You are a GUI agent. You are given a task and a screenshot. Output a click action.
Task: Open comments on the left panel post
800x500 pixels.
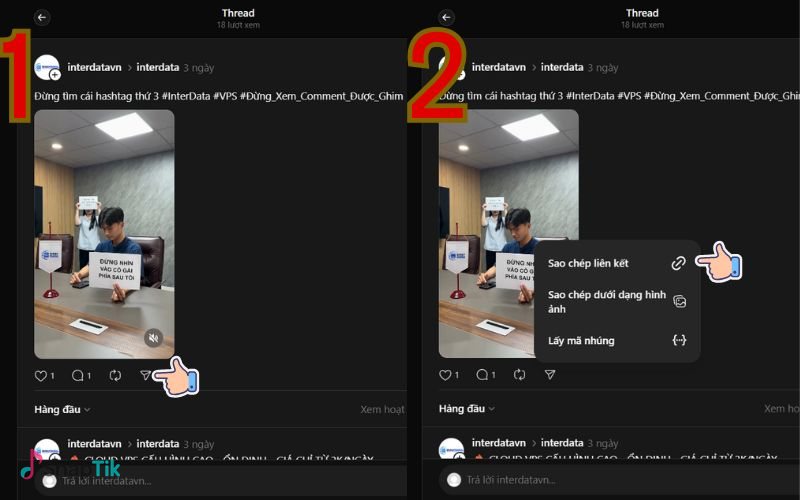[78, 375]
